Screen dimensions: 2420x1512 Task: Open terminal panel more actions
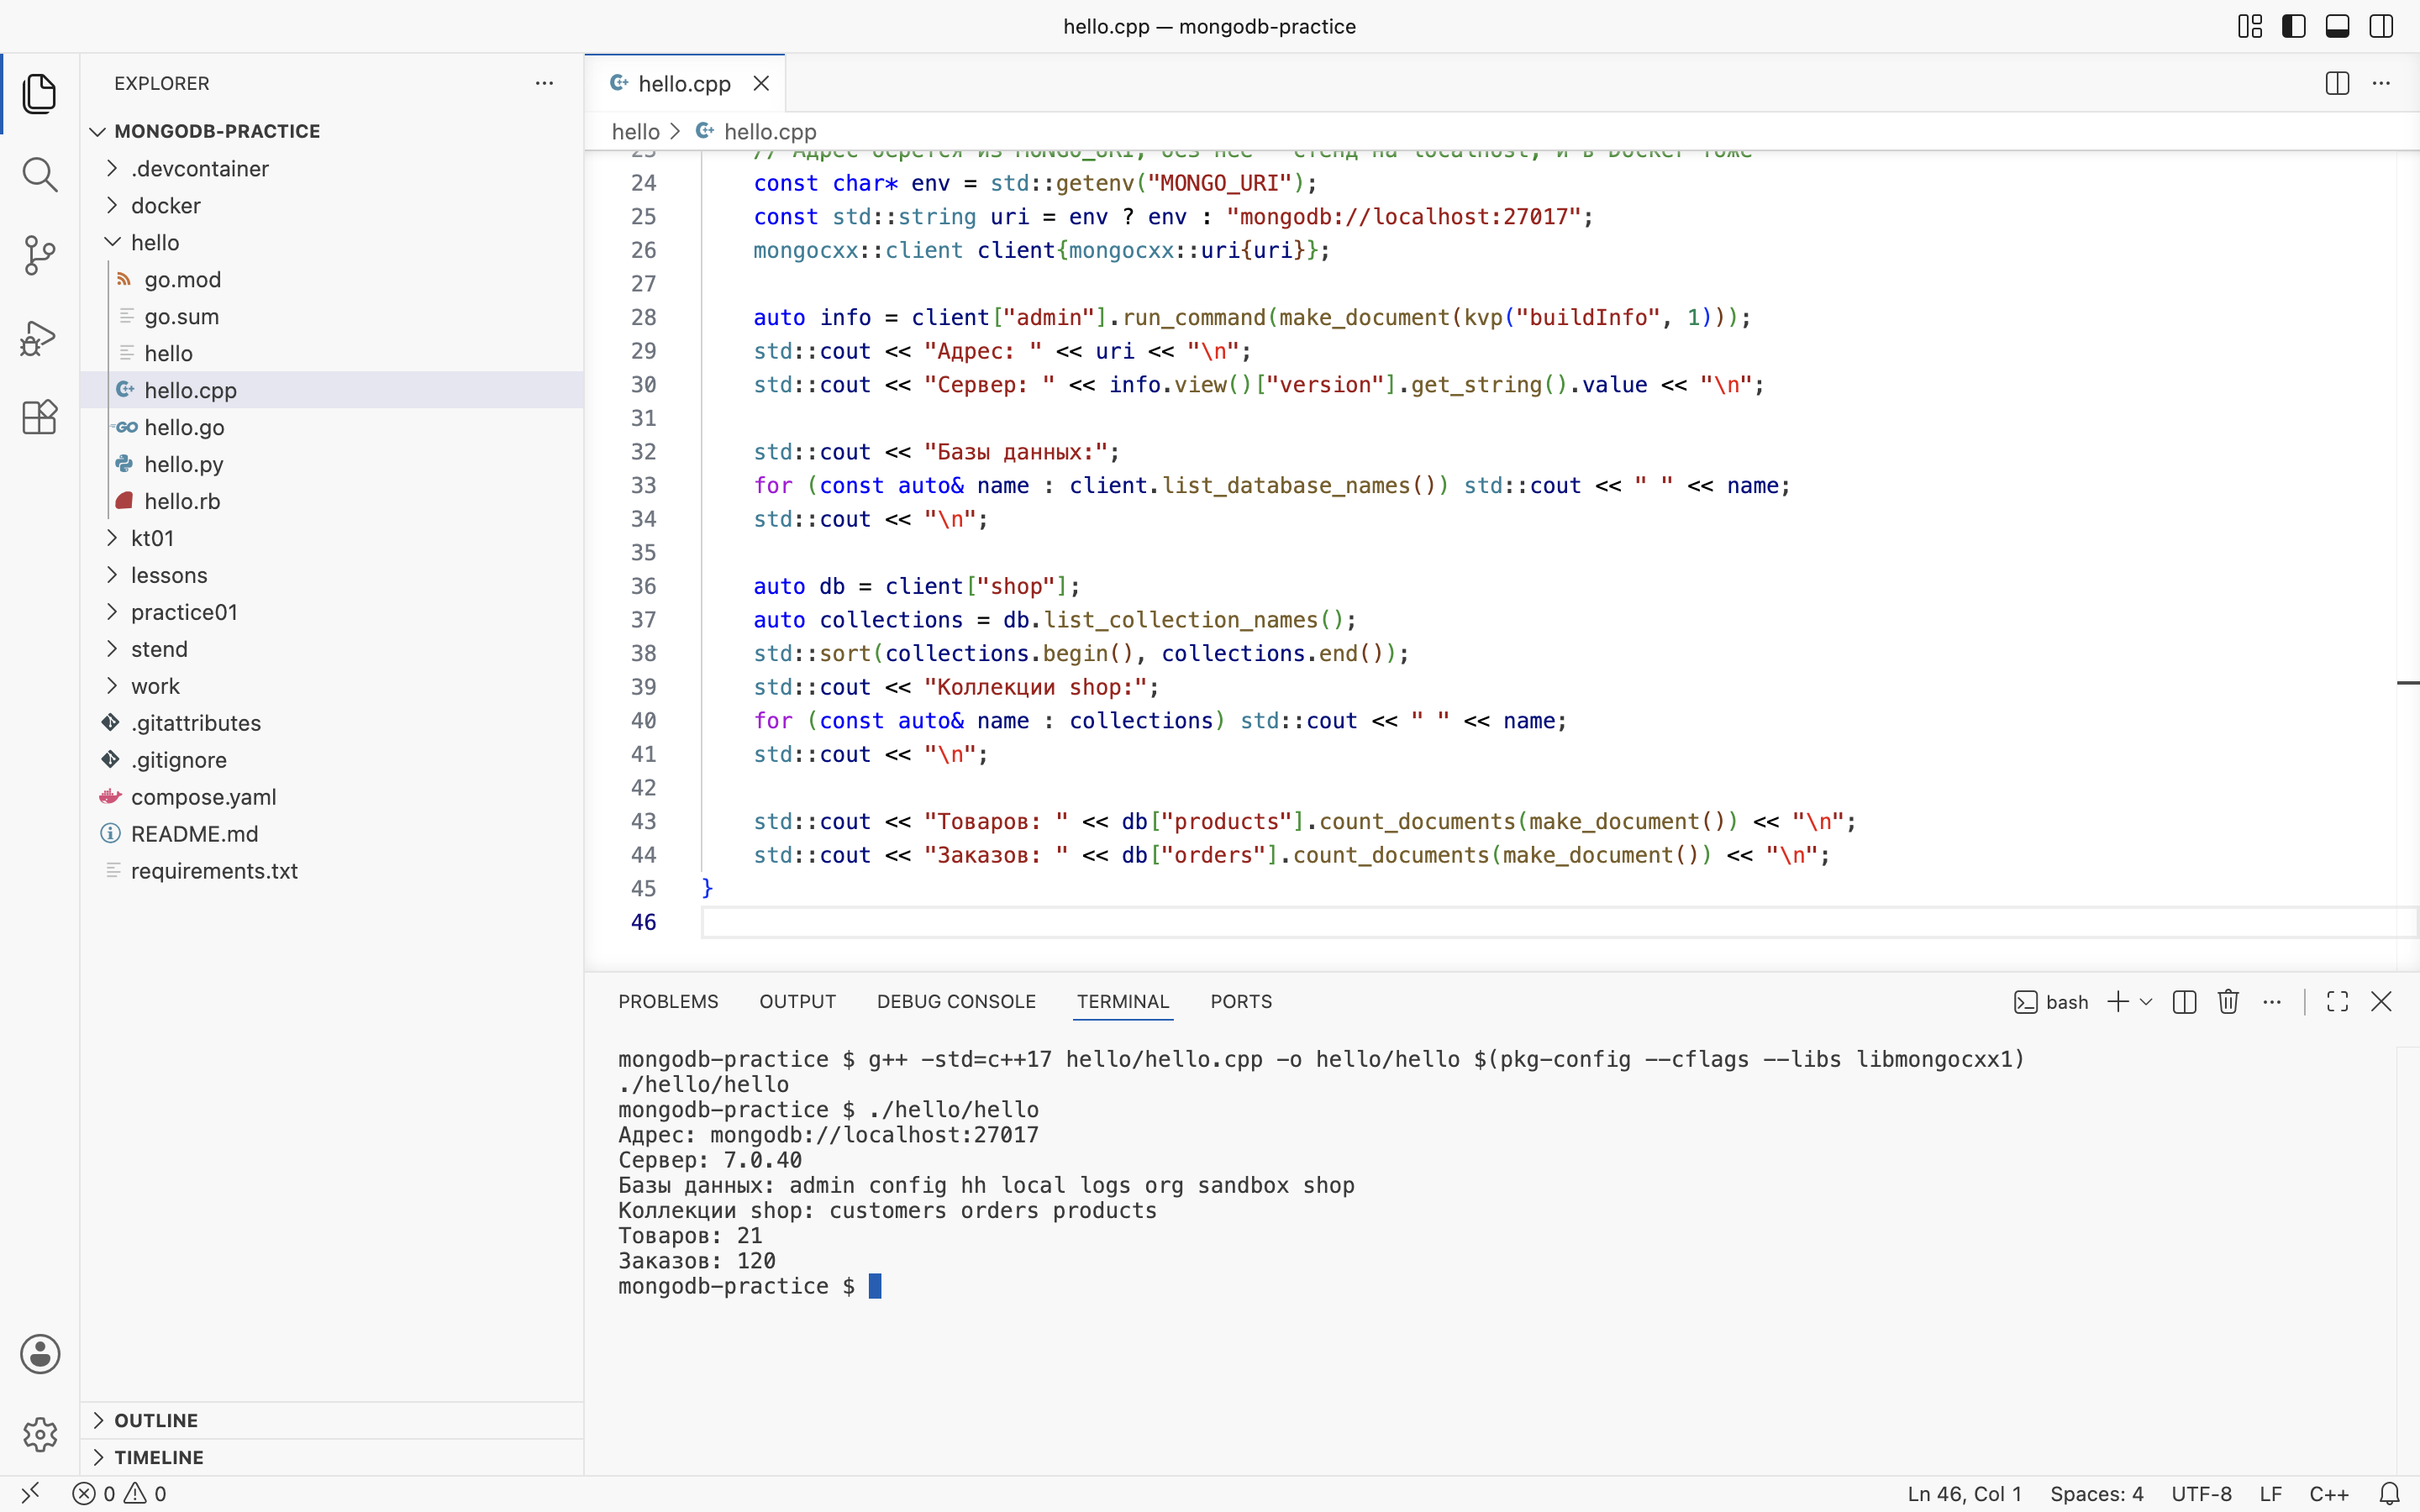2272,1002
